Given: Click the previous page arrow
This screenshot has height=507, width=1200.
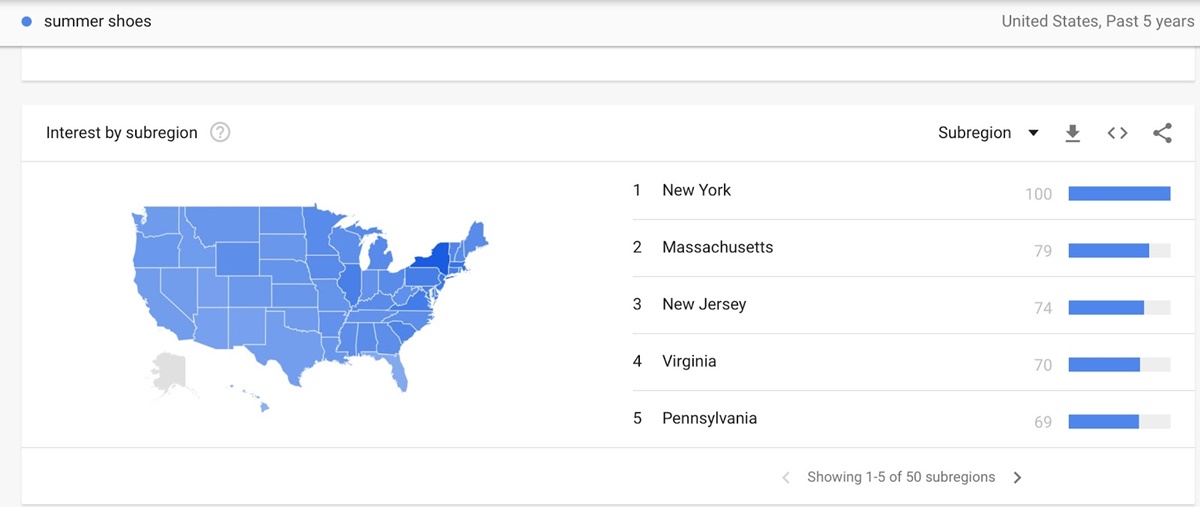Looking at the screenshot, I should [x=786, y=477].
